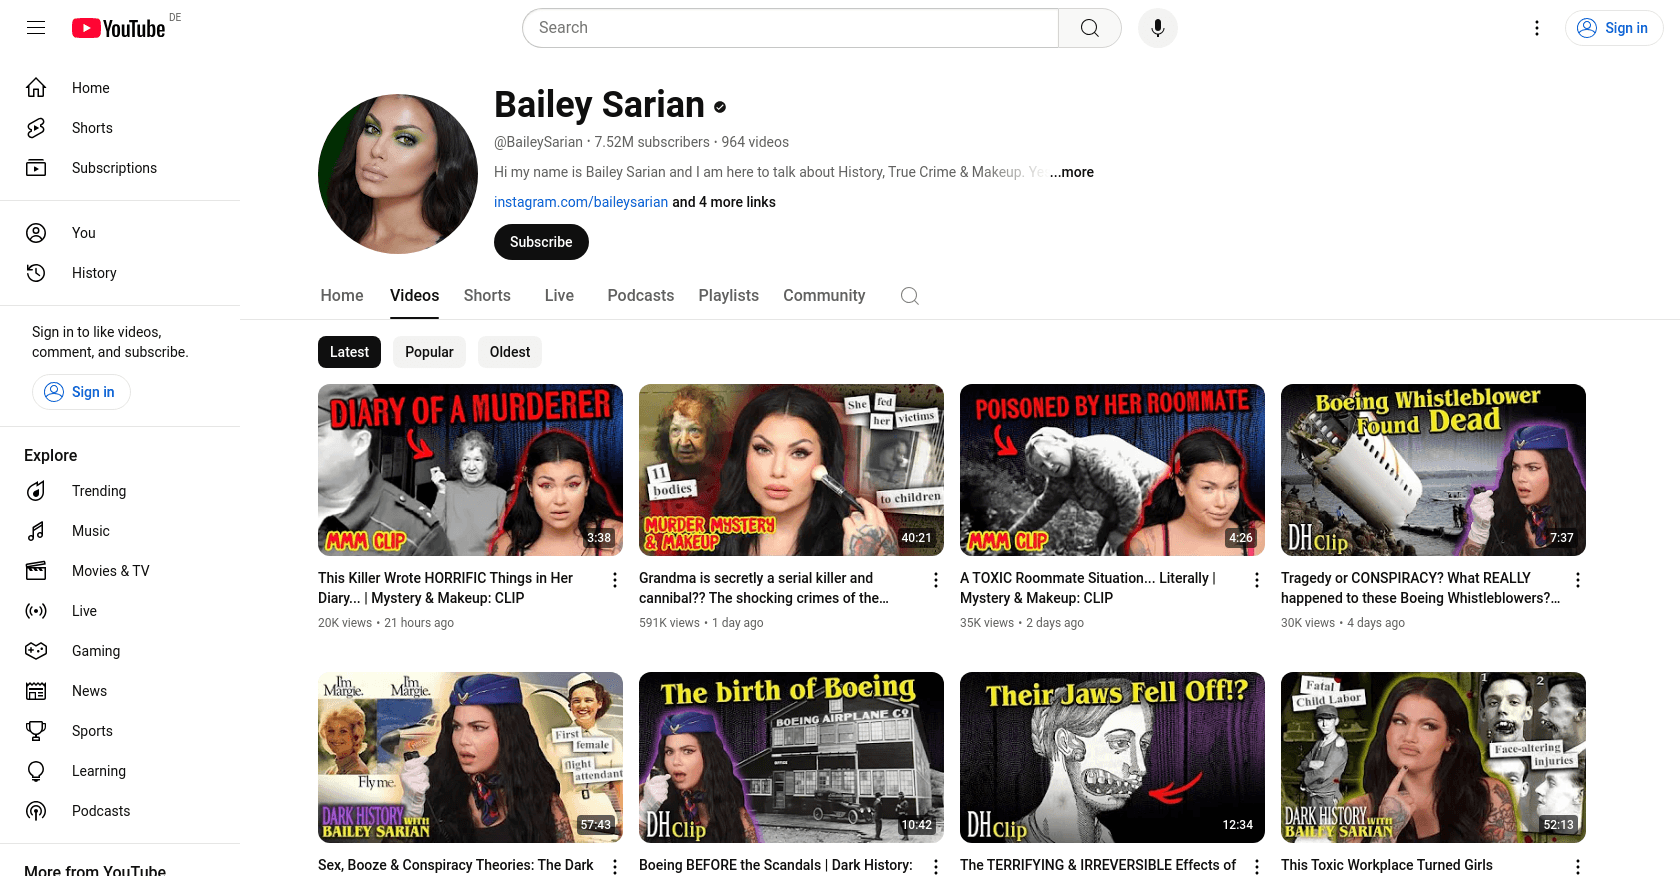This screenshot has height=876, width=1680.
Task: Search within channel using magnifier icon
Action: tap(909, 296)
